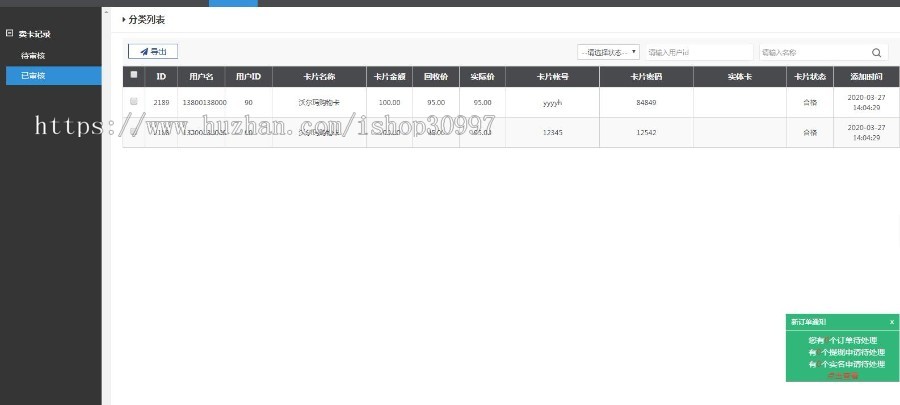Select the 已审核 sidebar item
This screenshot has height=405, width=900.
[33, 76]
